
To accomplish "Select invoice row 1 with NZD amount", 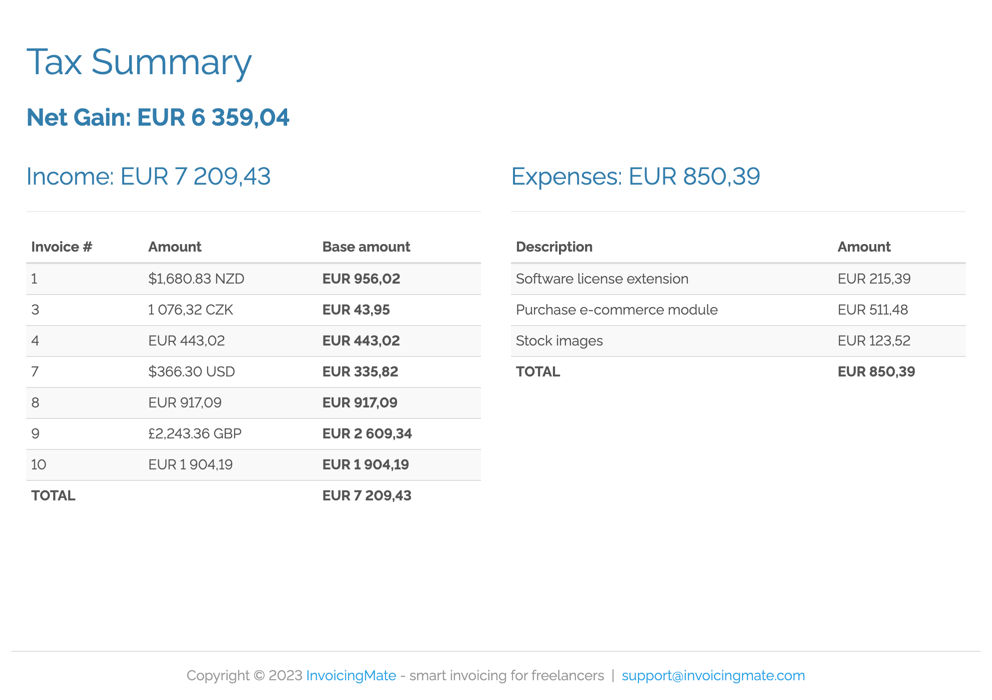I will 196,278.
